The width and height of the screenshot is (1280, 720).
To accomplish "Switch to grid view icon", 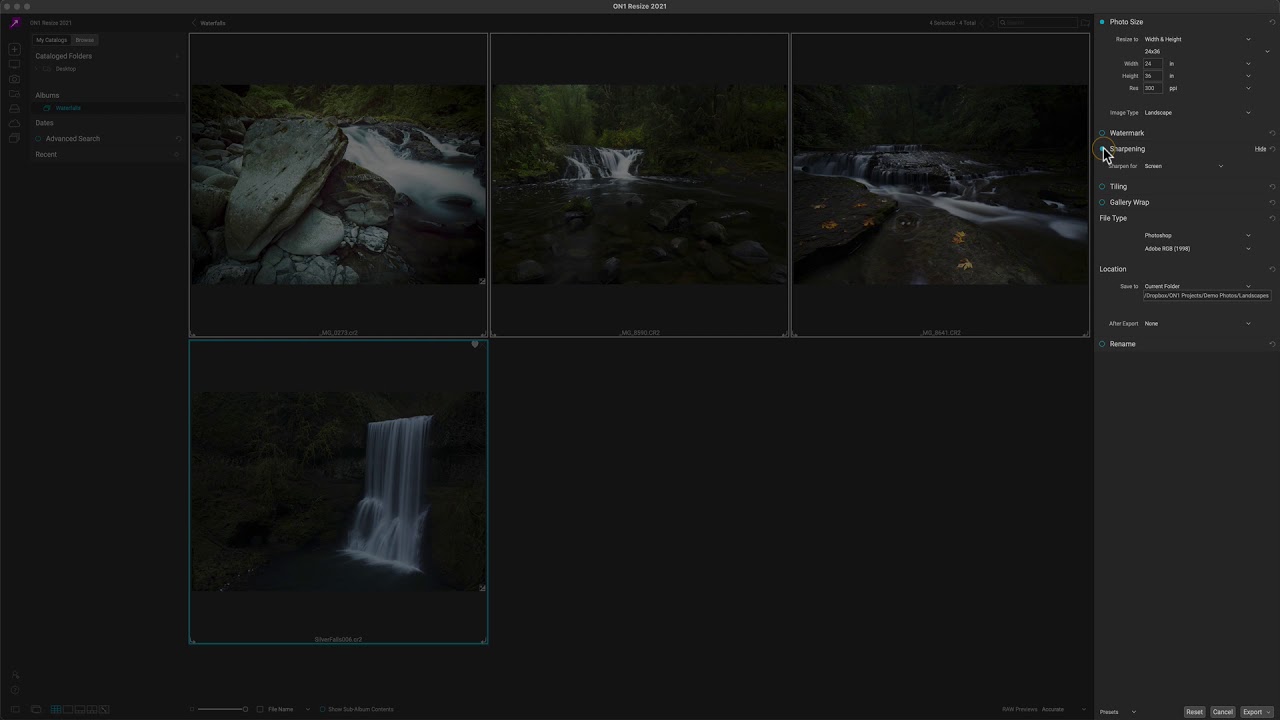I will point(56,709).
